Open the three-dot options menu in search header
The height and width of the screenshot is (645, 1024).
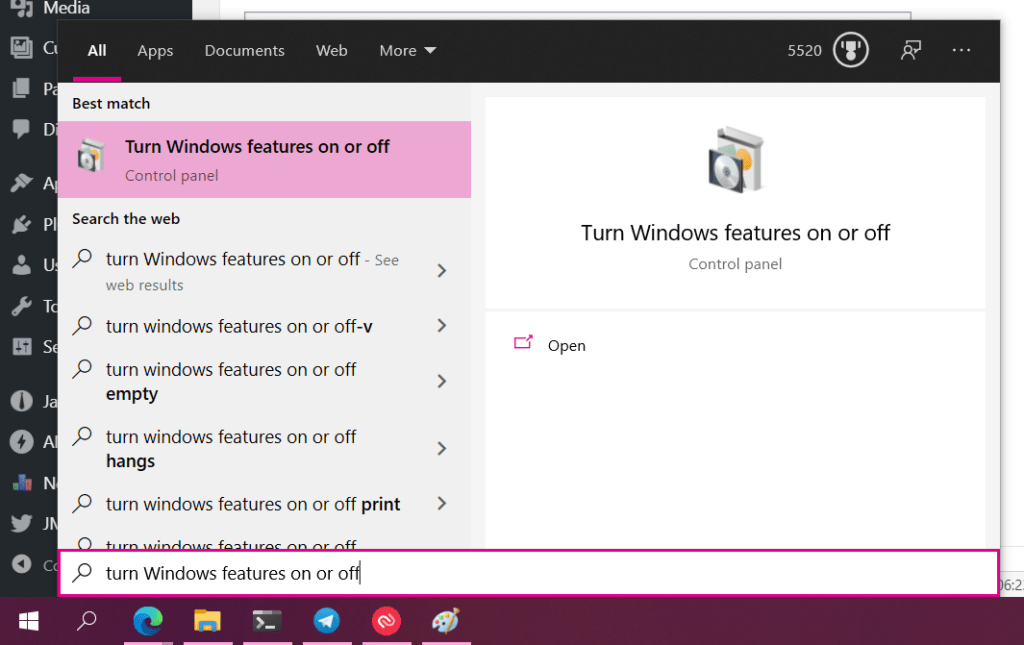pos(961,50)
